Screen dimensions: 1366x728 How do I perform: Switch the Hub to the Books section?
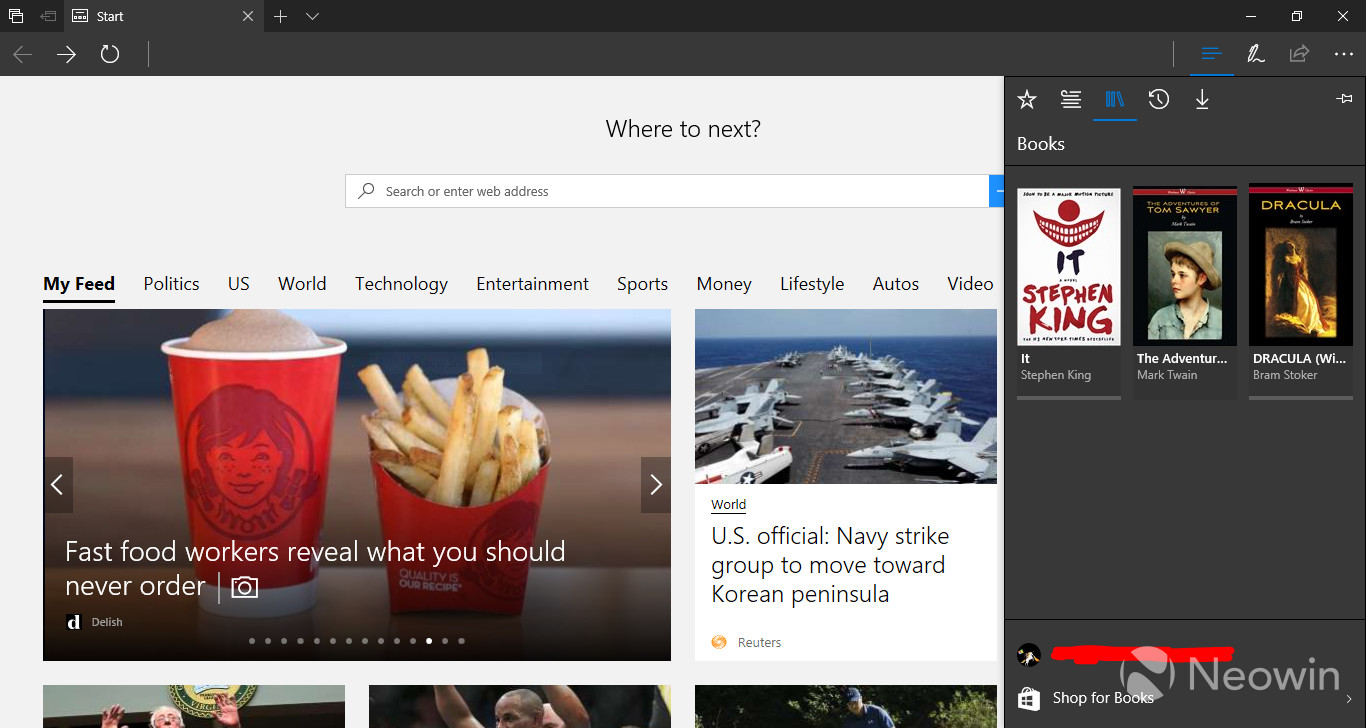coord(1115,99)
